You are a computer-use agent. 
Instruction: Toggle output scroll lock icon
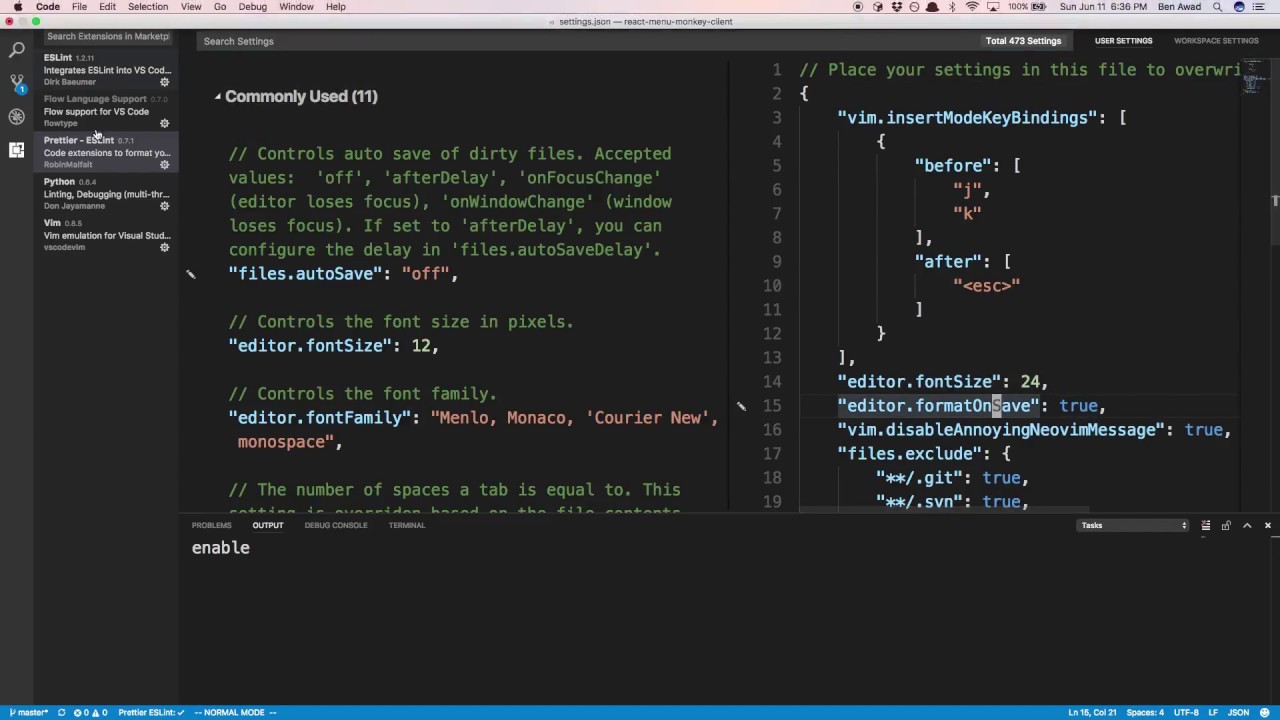(x=1226, y=525)
